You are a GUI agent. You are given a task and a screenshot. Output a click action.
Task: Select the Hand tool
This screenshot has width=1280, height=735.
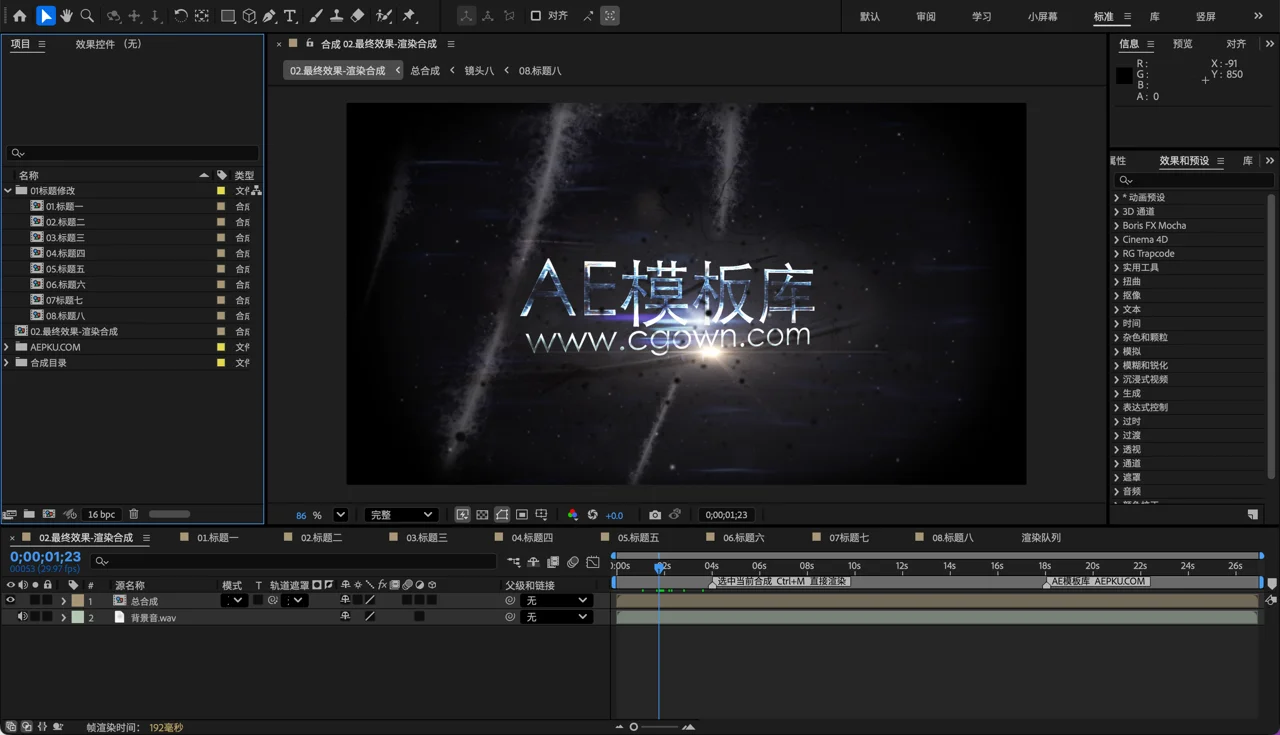(x=67, y=16)
